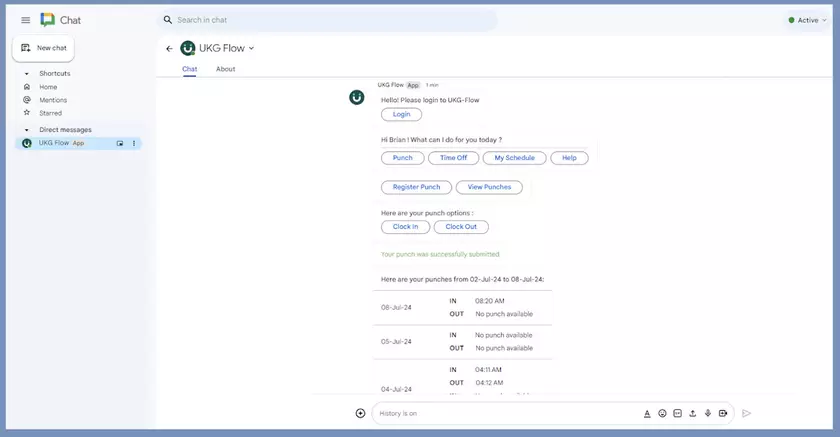Click the punch successfully submitted message
This screenshot has width=840, height=437.
tap(440, 254)
